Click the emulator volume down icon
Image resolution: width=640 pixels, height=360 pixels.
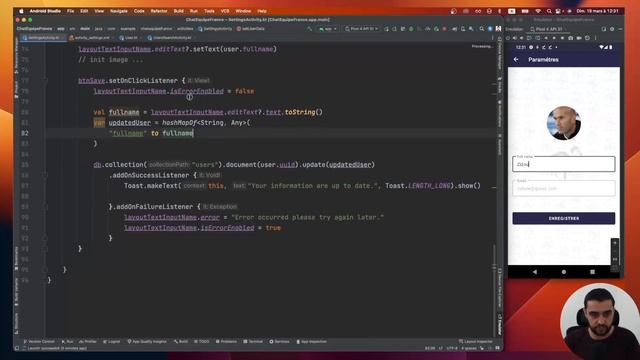coord(522,38)
